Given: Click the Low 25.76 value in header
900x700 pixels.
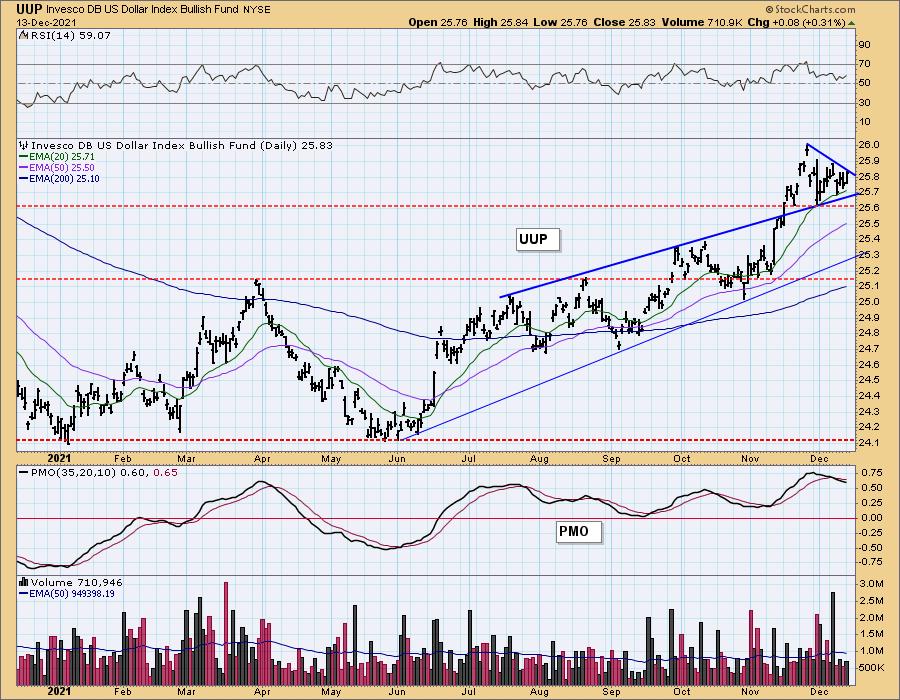Looking at the screenshot, I should point(561,22).
